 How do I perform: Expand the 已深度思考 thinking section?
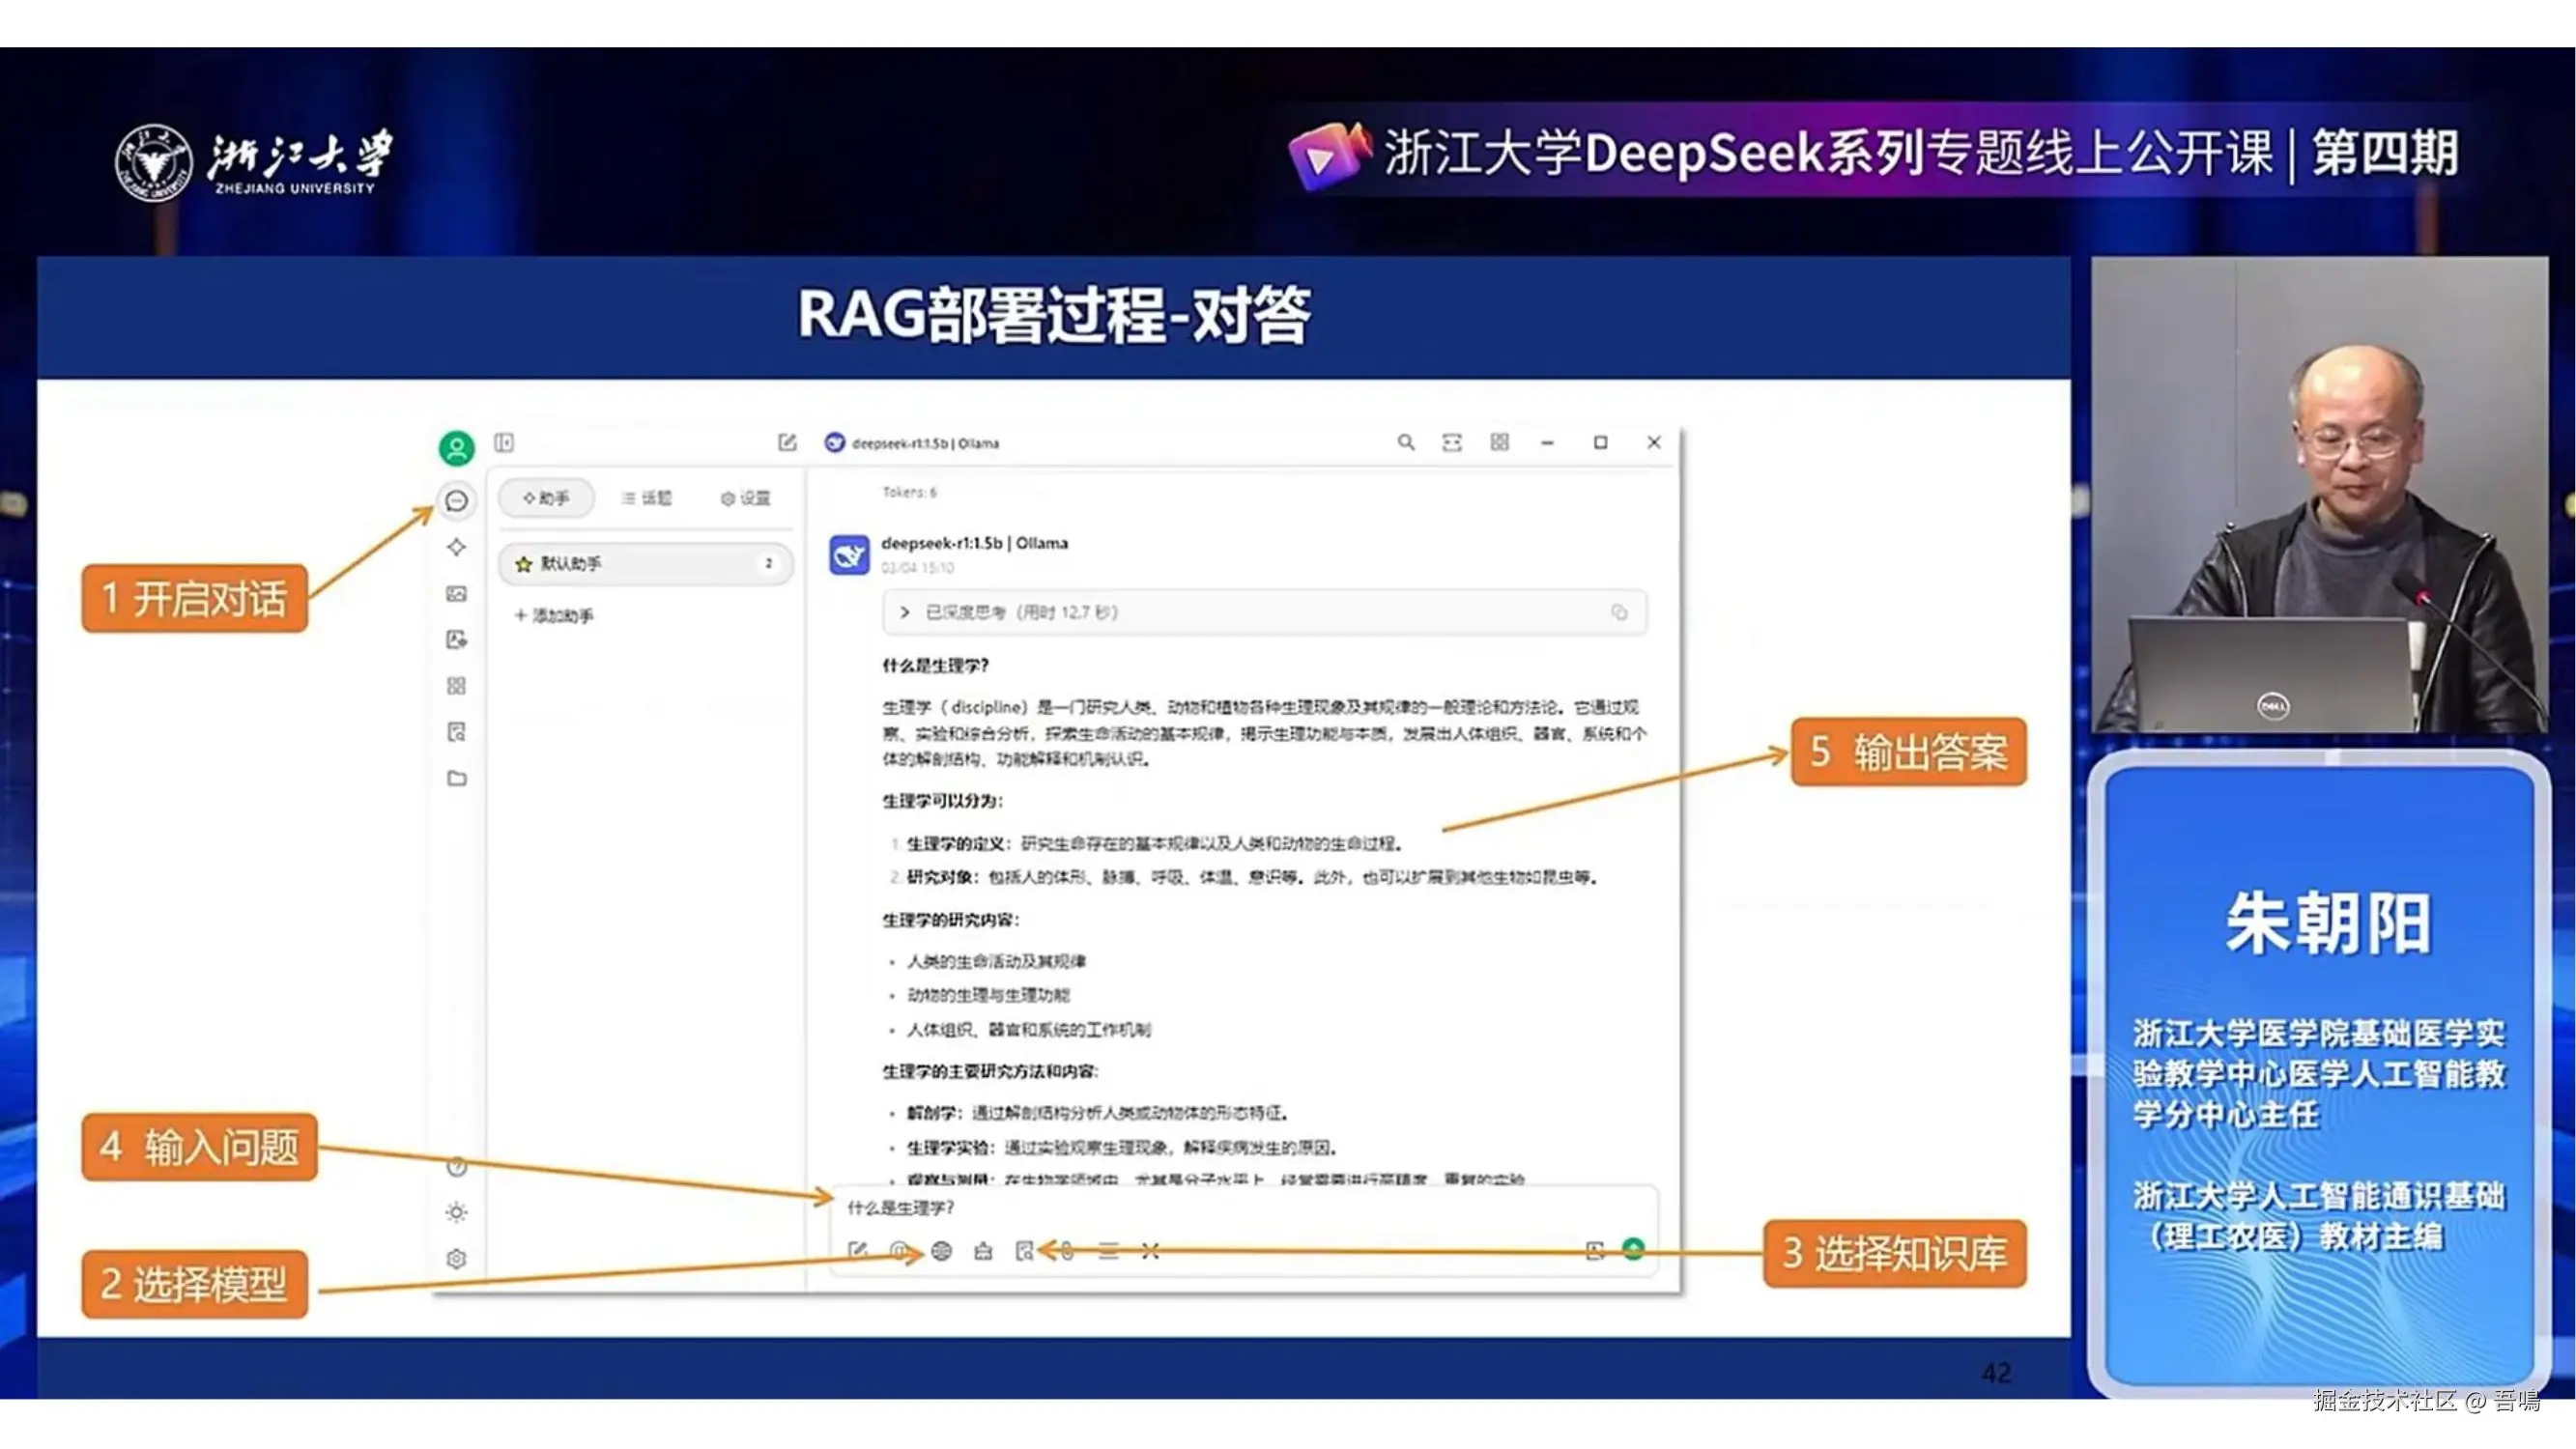click(x=905, y=612)
